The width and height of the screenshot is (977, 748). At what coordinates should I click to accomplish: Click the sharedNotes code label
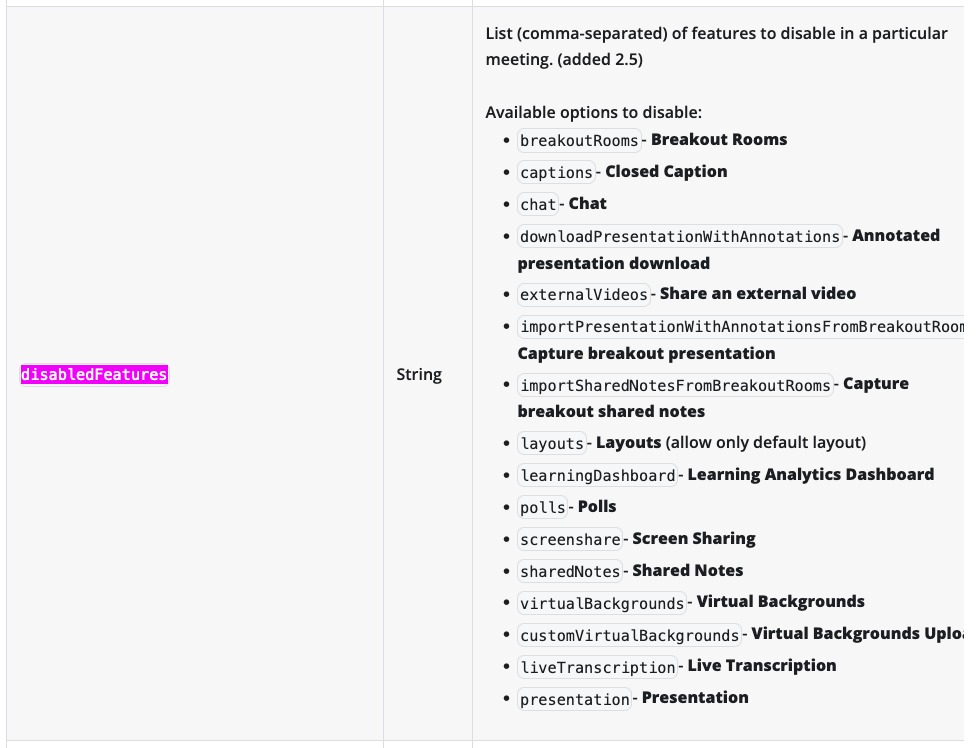[570, 571]
